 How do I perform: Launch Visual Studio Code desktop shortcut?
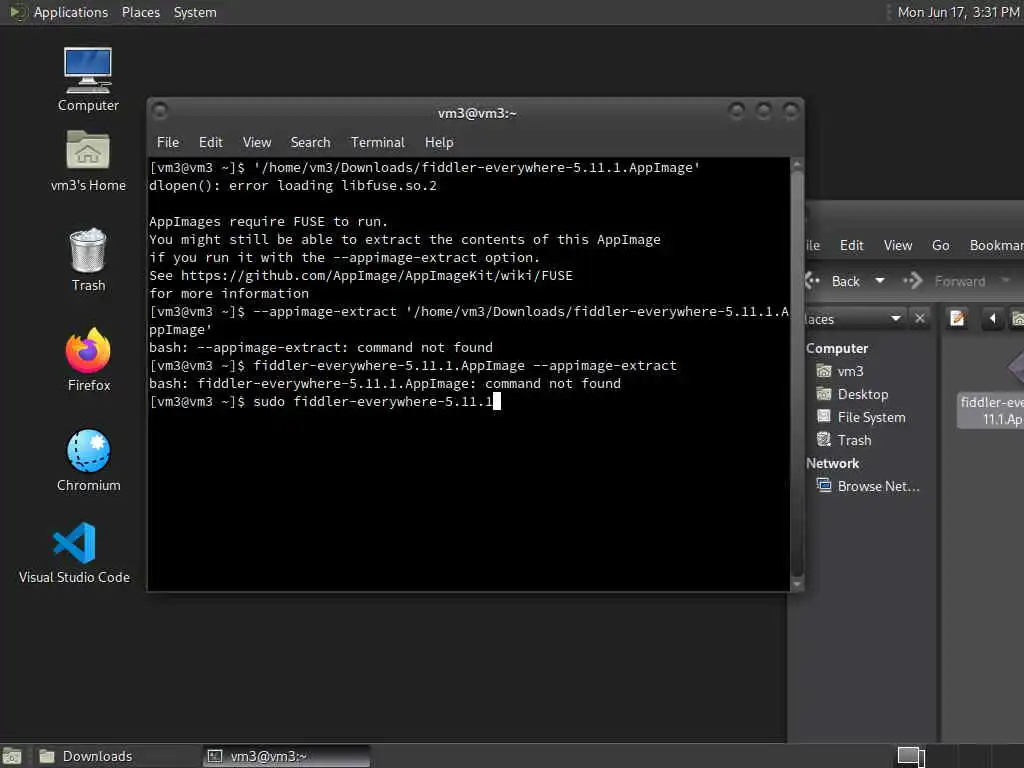tap(74, 552)
